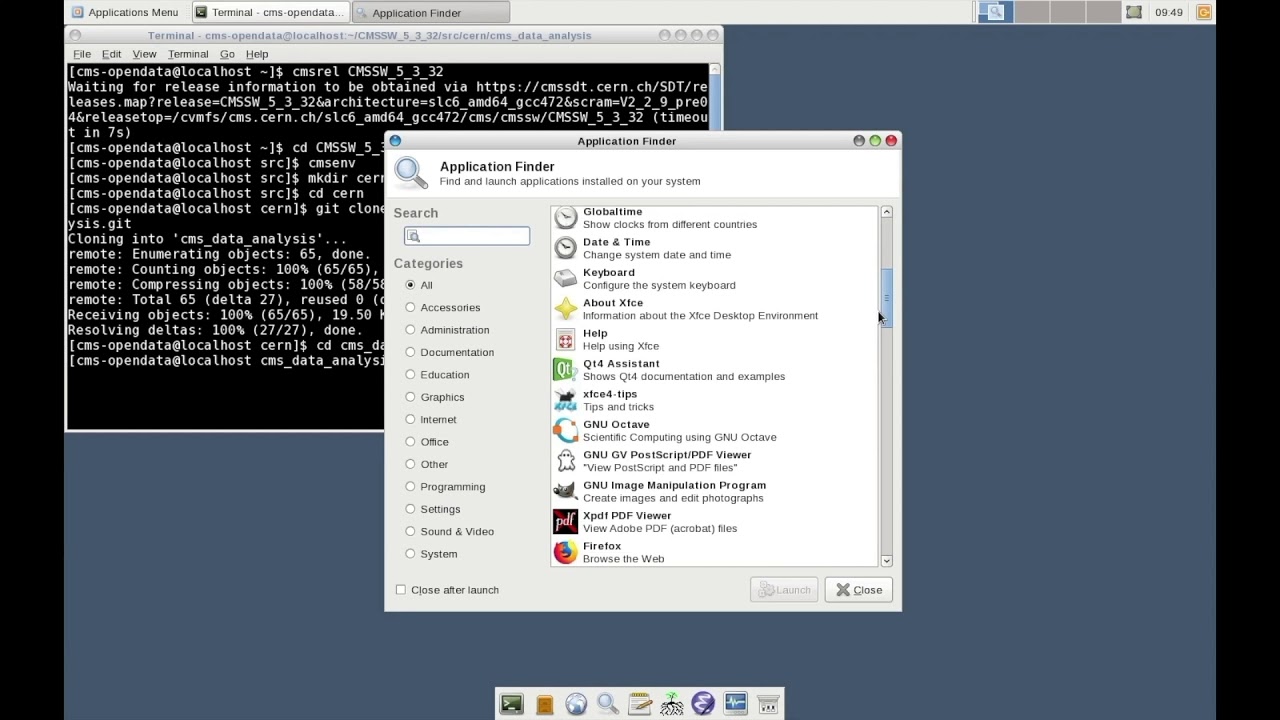Click scroll up arrow of application list

pyautogui.click(x=886, y=212)
